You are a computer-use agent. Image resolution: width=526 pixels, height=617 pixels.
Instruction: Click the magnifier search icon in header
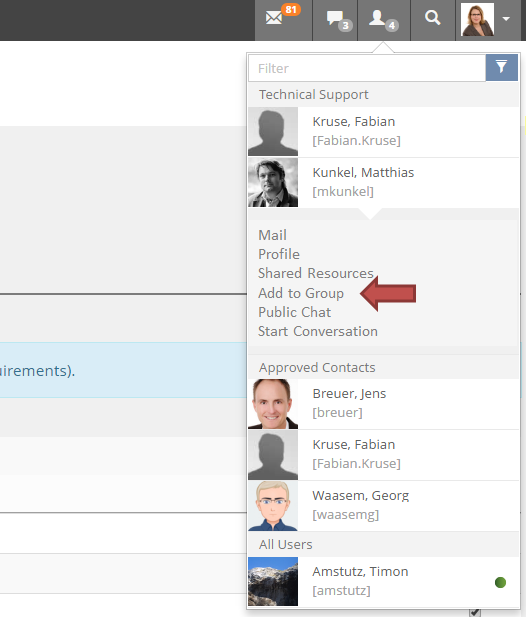pos(432,18)
